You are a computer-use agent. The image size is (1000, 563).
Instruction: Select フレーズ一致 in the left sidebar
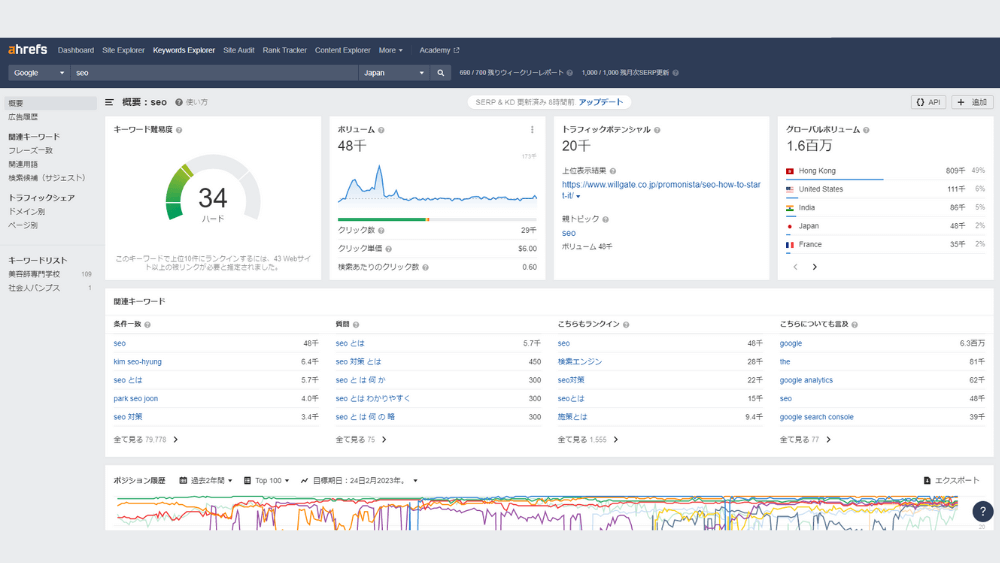(31, 150)
